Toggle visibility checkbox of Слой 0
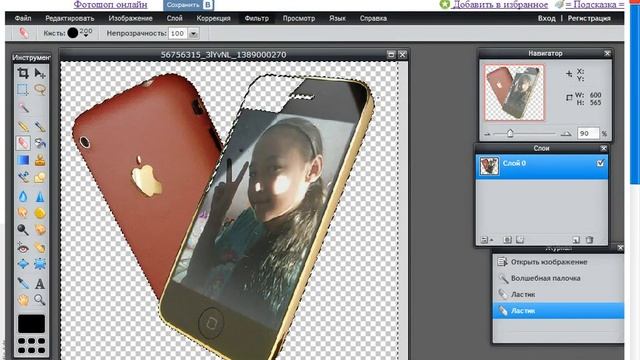 point(600,163)
